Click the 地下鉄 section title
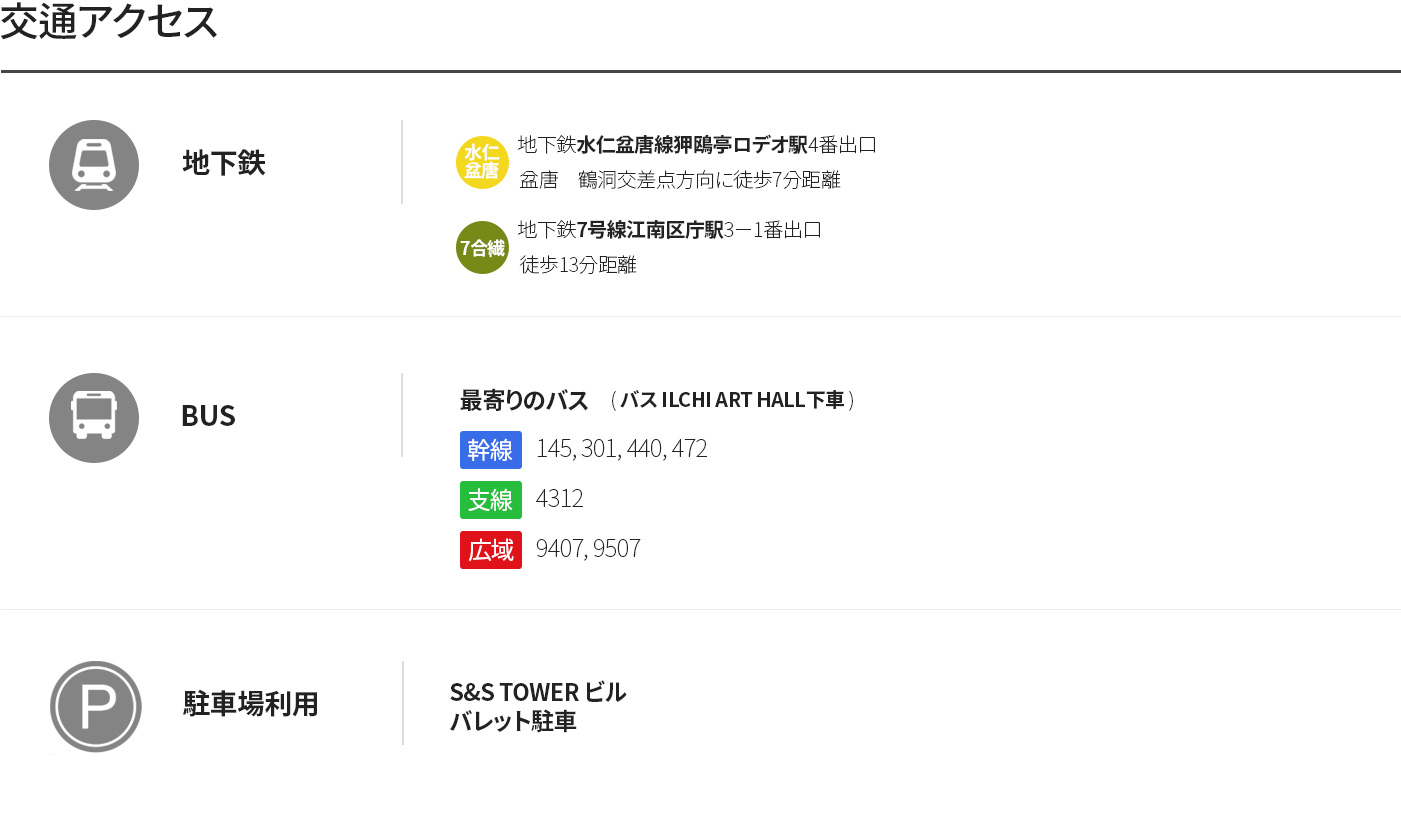The width and height of the screenshot is (1401, 813). coord(224,163)
